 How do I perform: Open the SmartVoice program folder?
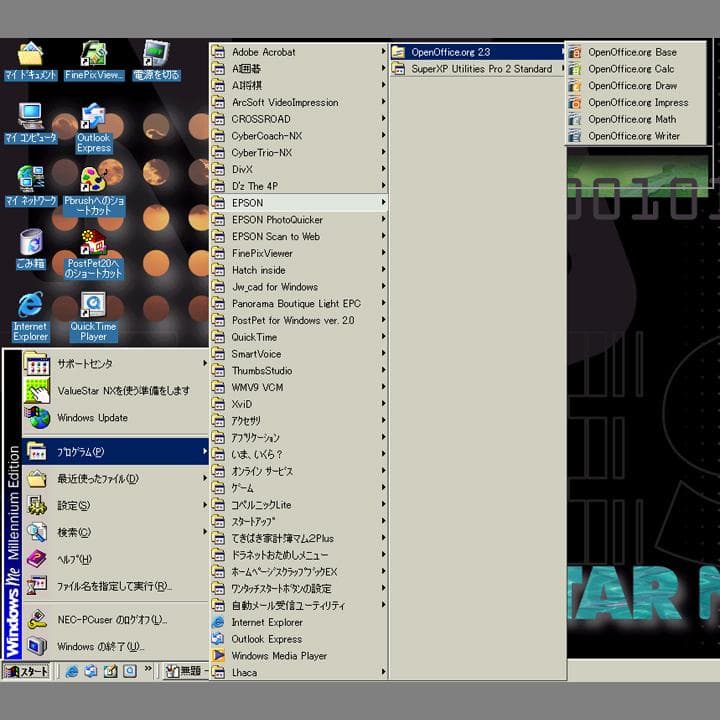(298, 354)
